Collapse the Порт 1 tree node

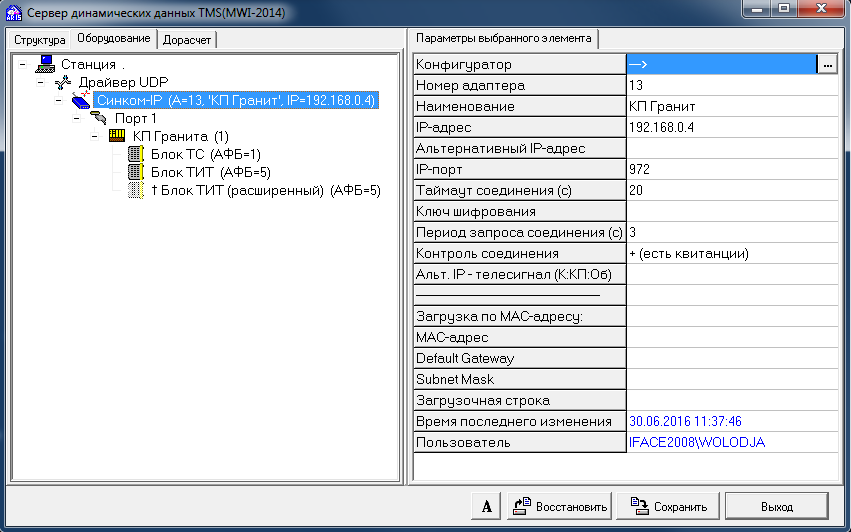tap(76, 118)
